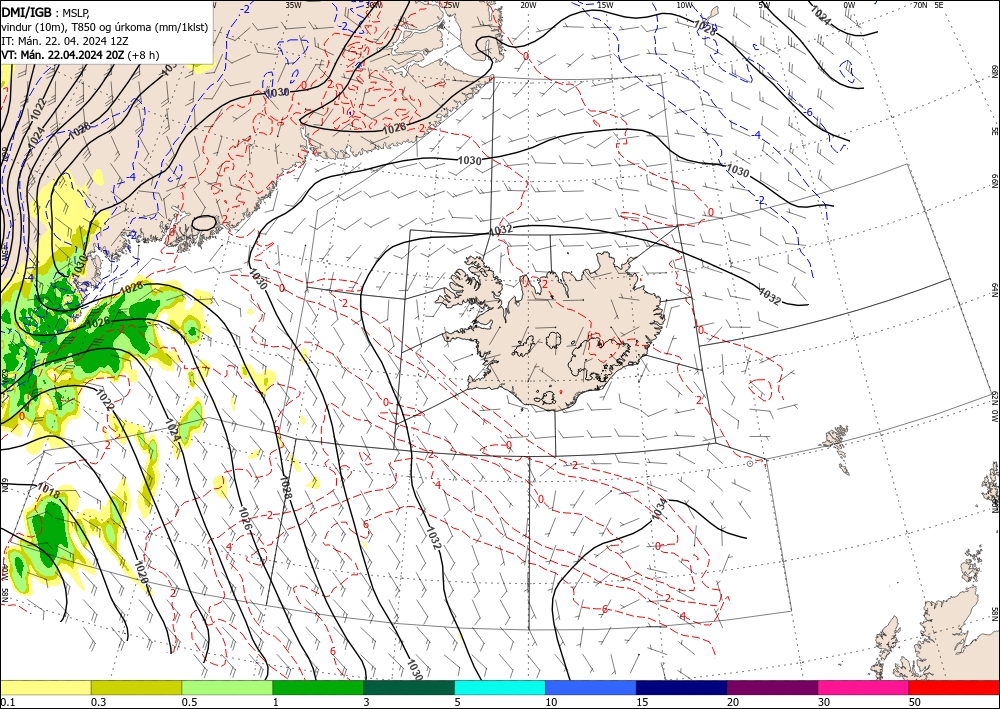Click the '70N' label at top edge
1000x709 pixels.
click(x=920, y=5)
